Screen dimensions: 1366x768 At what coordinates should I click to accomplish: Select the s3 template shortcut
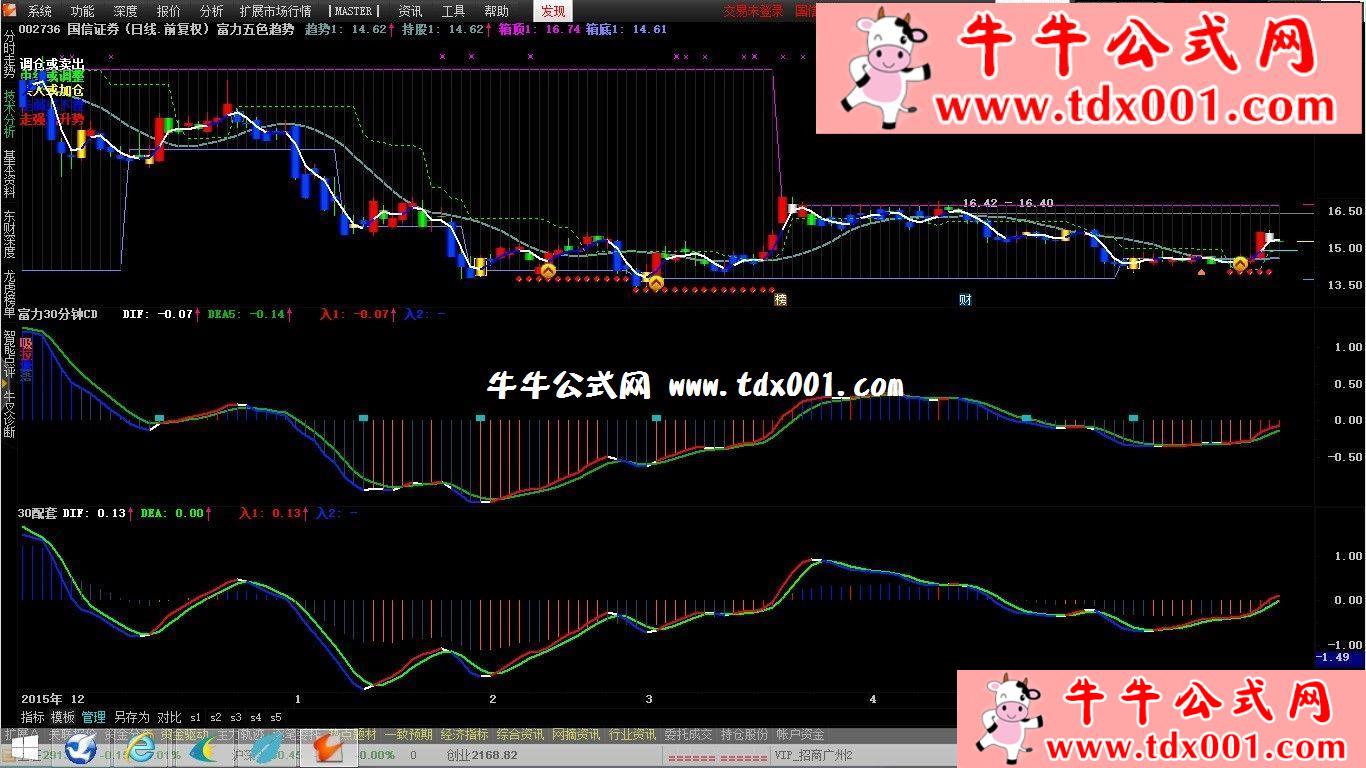point(236,717)
